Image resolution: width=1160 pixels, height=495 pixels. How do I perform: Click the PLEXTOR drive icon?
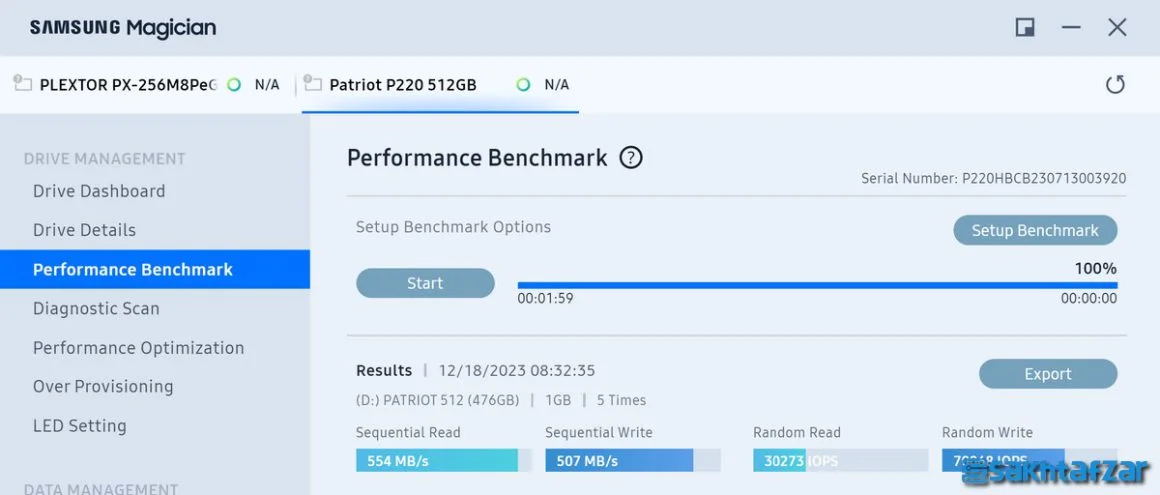click(23, 83)
